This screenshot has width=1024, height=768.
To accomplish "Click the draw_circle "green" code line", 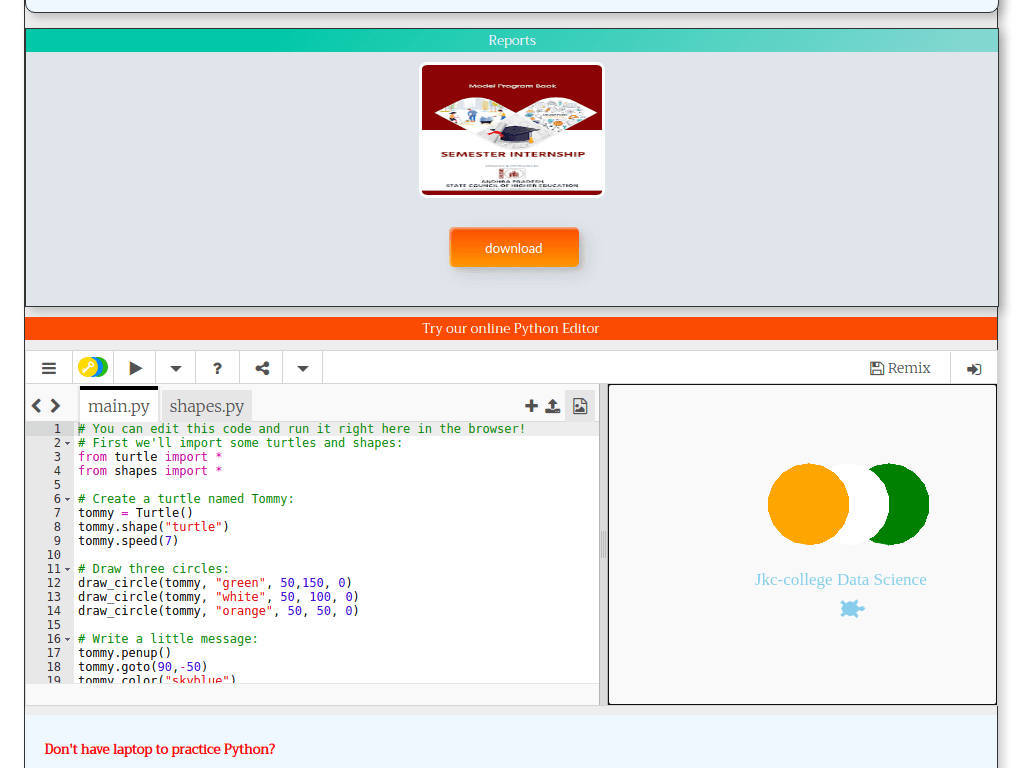I will pos(215,583).
